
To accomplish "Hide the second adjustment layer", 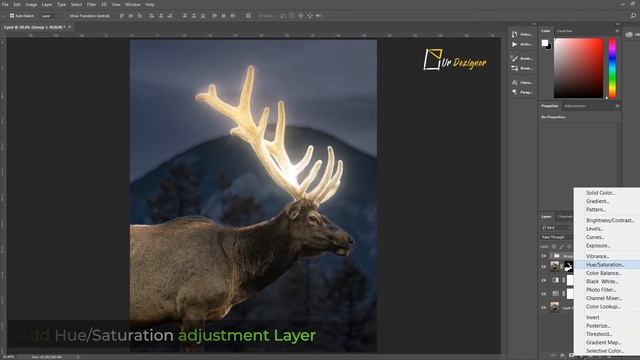I will (544, 293).
